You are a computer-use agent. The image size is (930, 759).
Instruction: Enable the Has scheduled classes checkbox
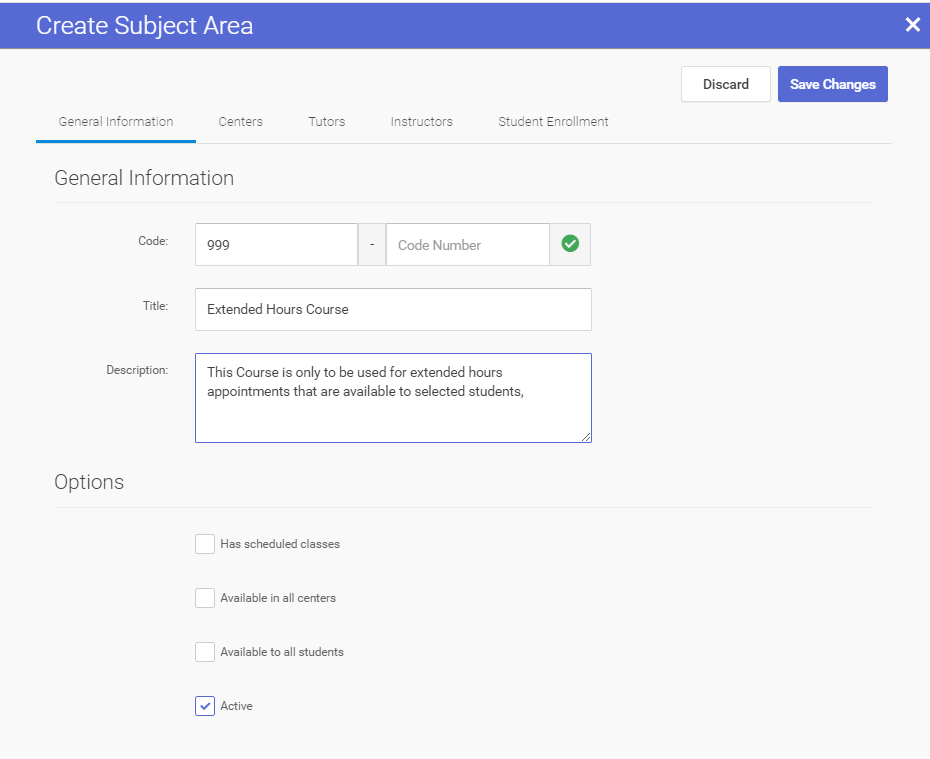[x=205, y=544]
